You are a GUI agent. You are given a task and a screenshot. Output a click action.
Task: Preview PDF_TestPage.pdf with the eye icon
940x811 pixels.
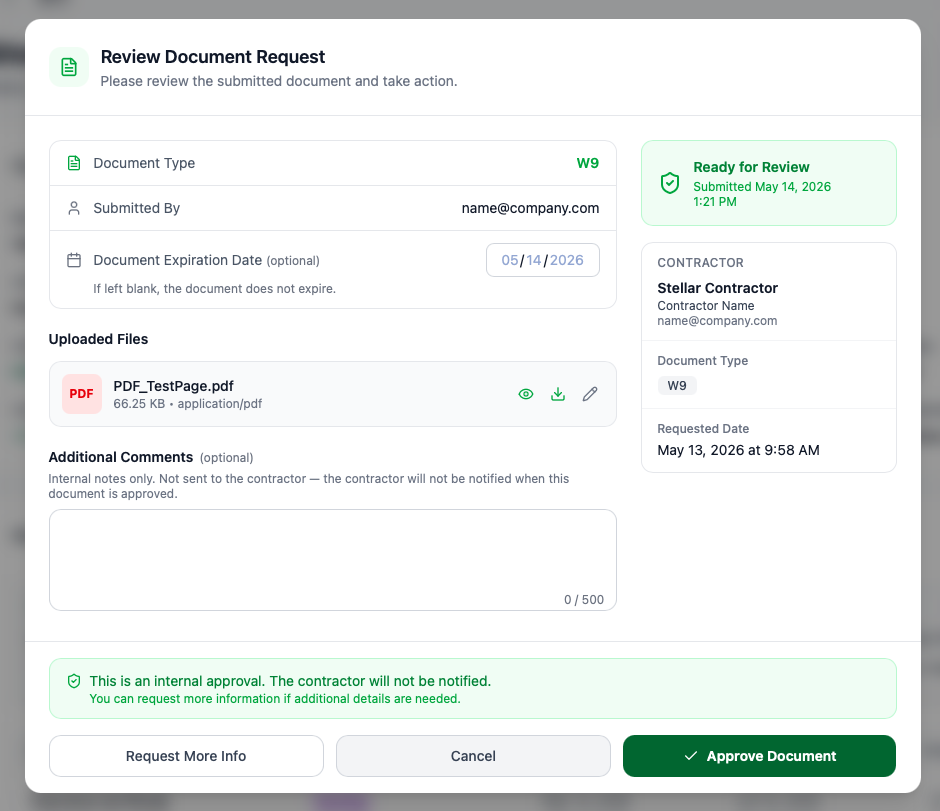pyautogui.click(x=526, y=394)
